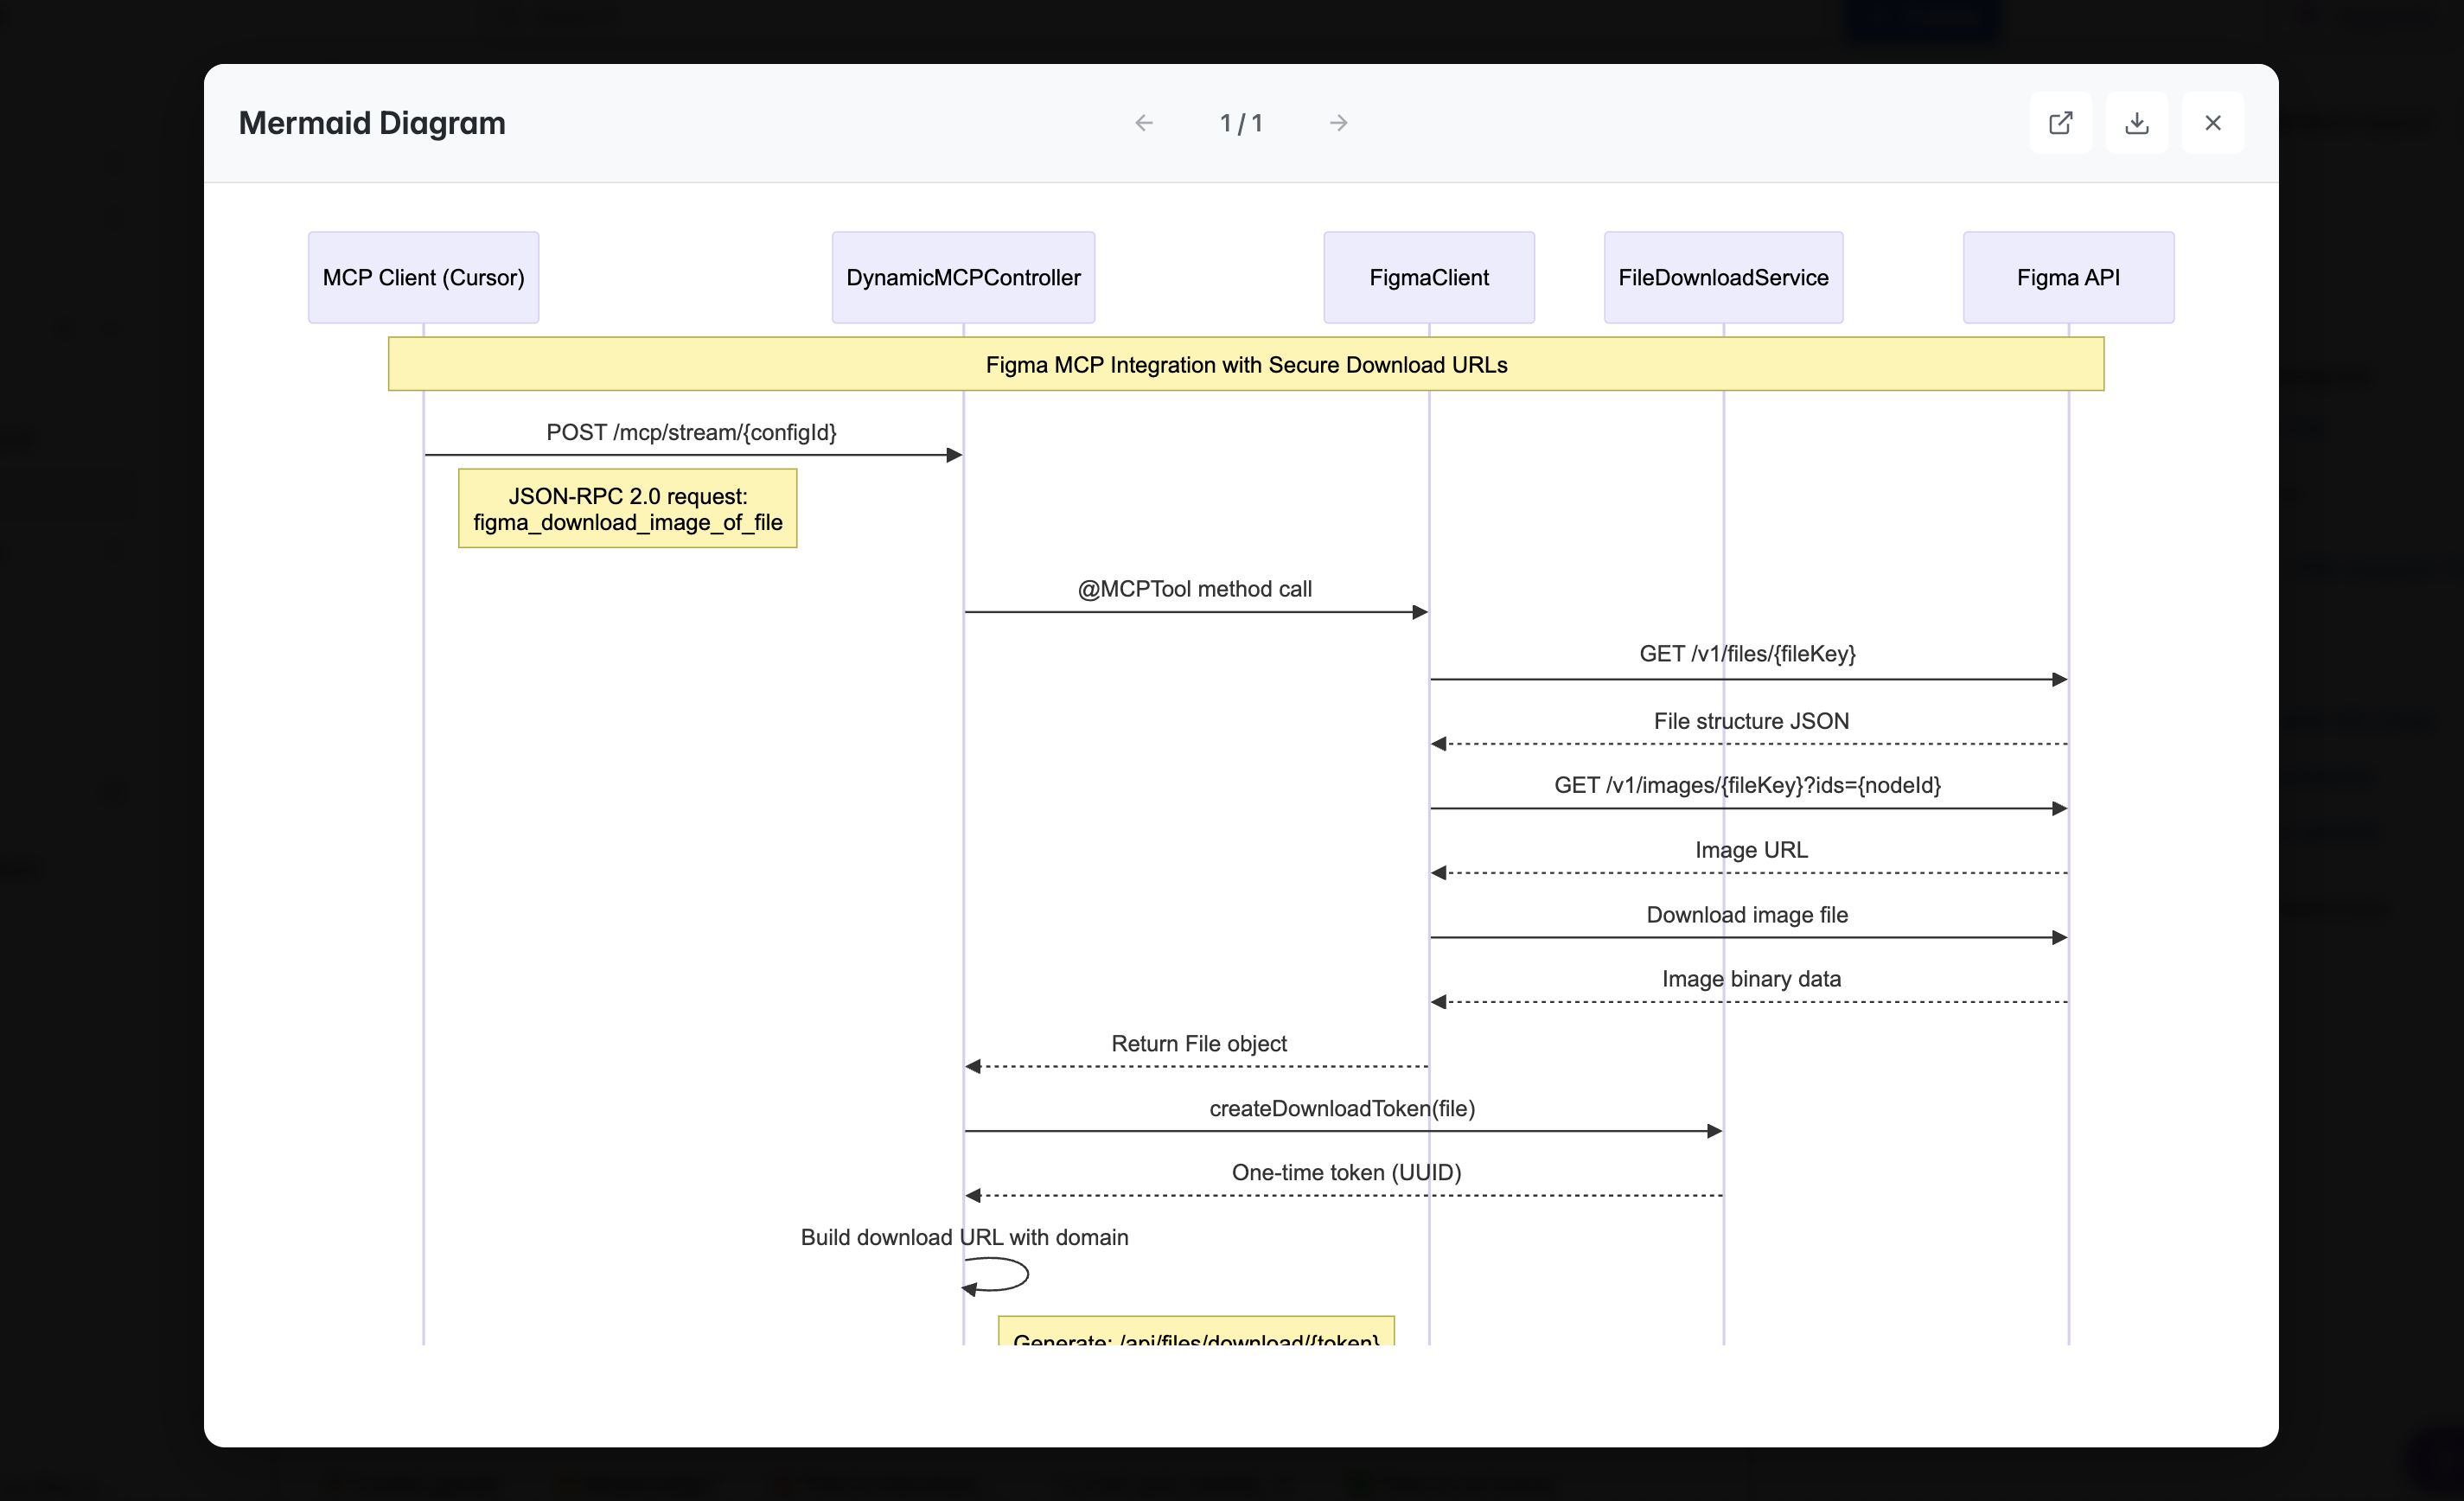Click the Download image file label

click(x=1747, y=915)
